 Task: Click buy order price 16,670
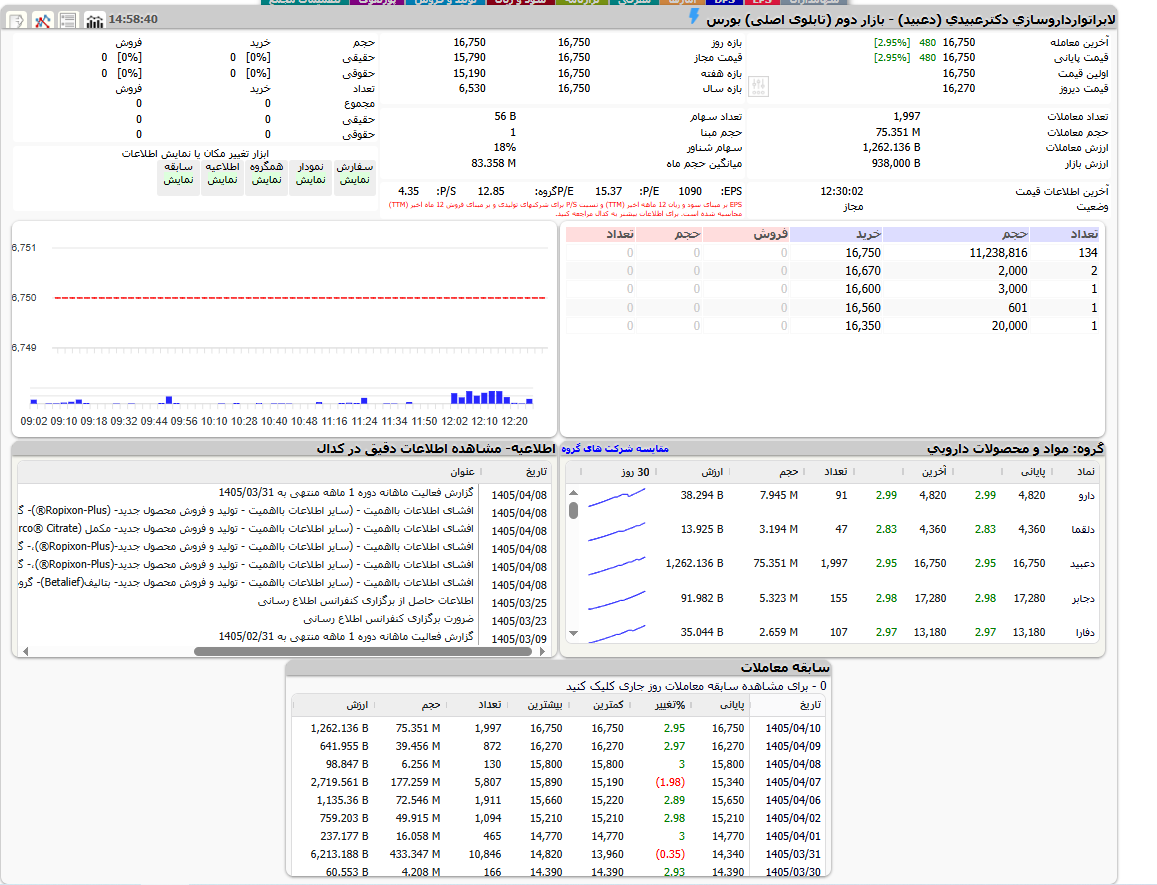[863, 271]
